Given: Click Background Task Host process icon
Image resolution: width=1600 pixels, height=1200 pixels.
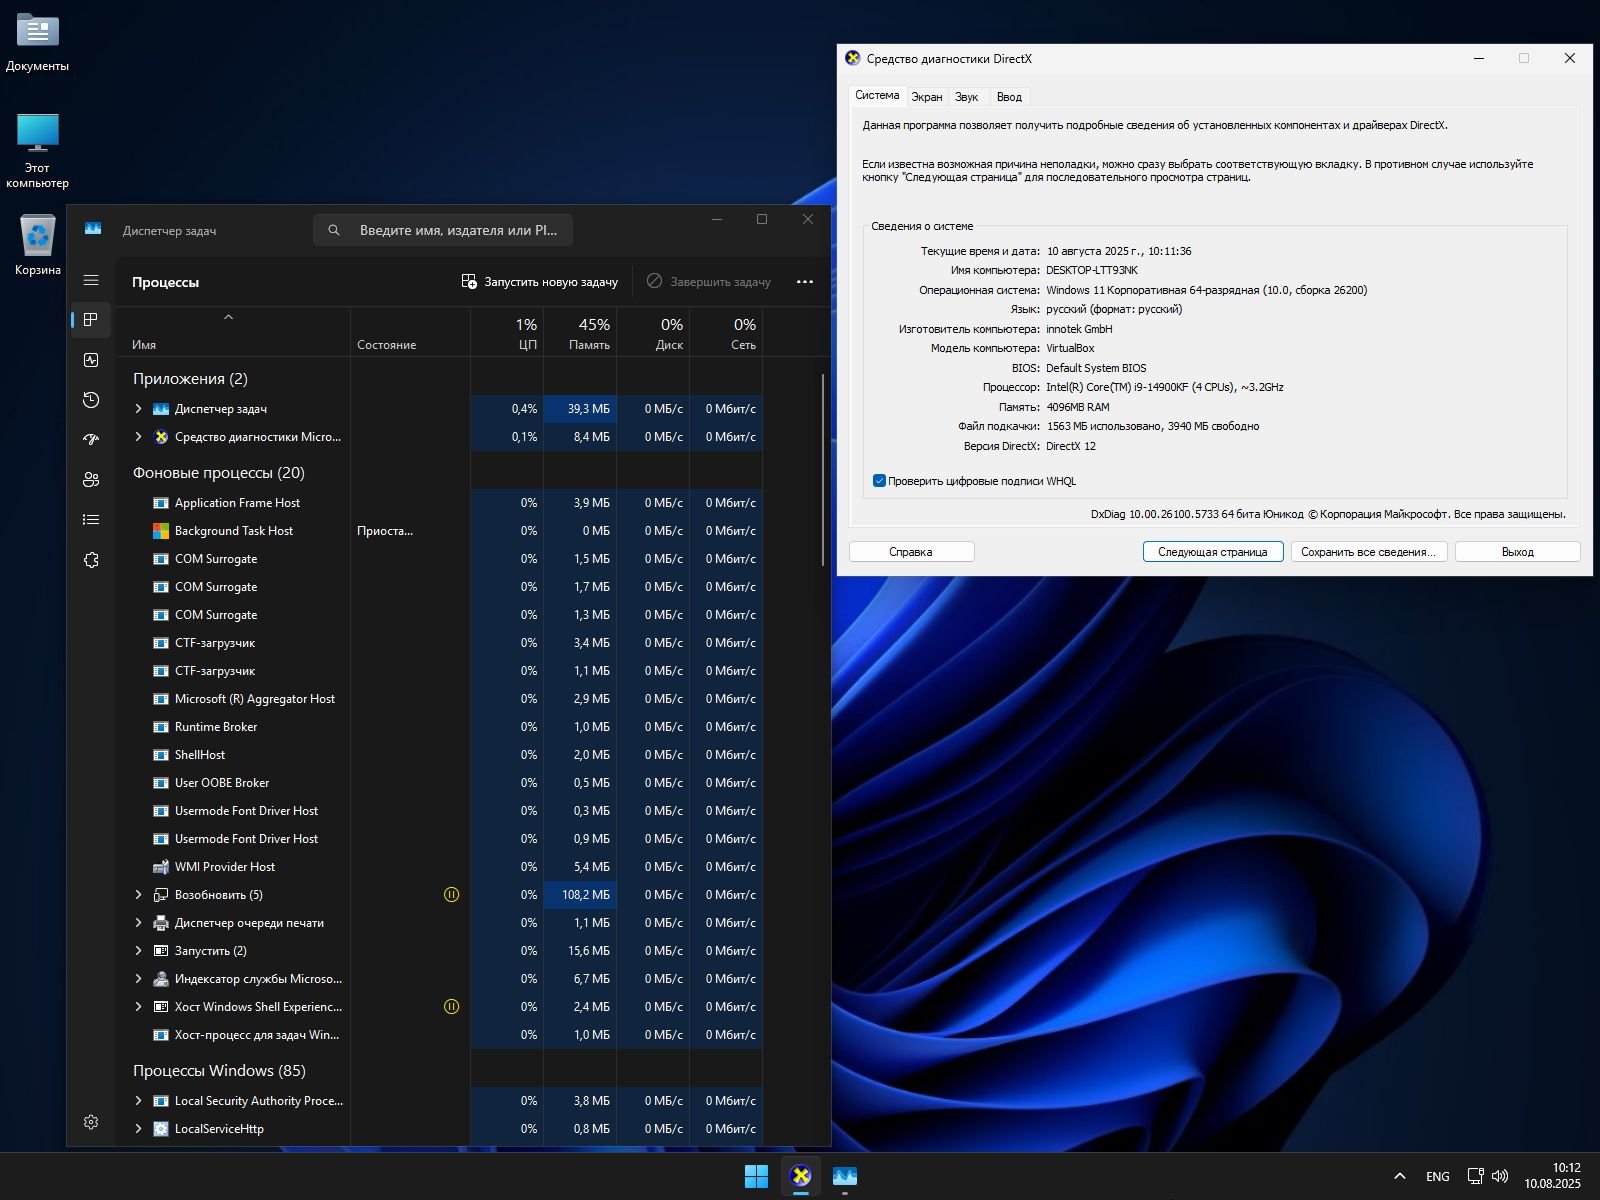Looking at the screenshot, I should point(161,531).
